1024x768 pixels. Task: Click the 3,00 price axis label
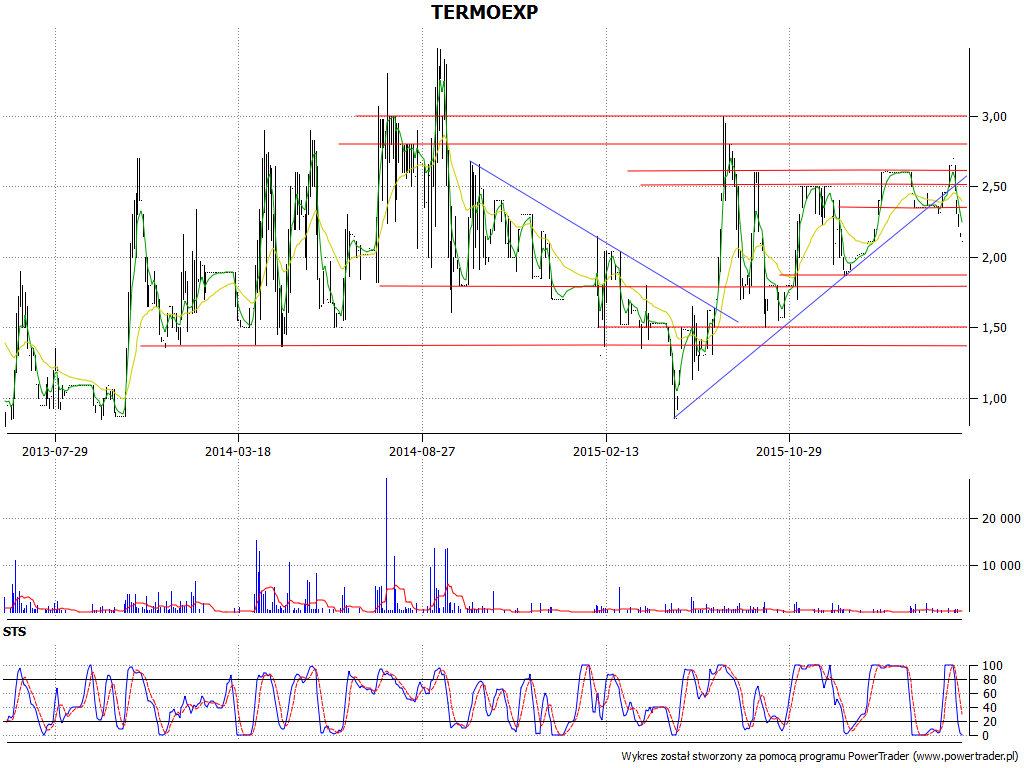click(993, 117)
